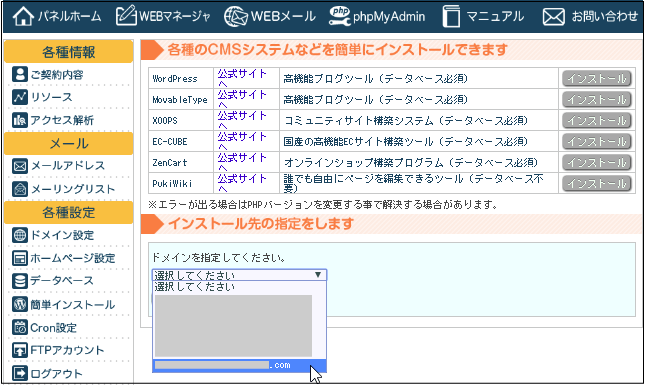Image resolution: width=645 pixels, height=385 pixels.
Task: Open EC-CUBE 公式サイトへ link
Action: point(242,141)
